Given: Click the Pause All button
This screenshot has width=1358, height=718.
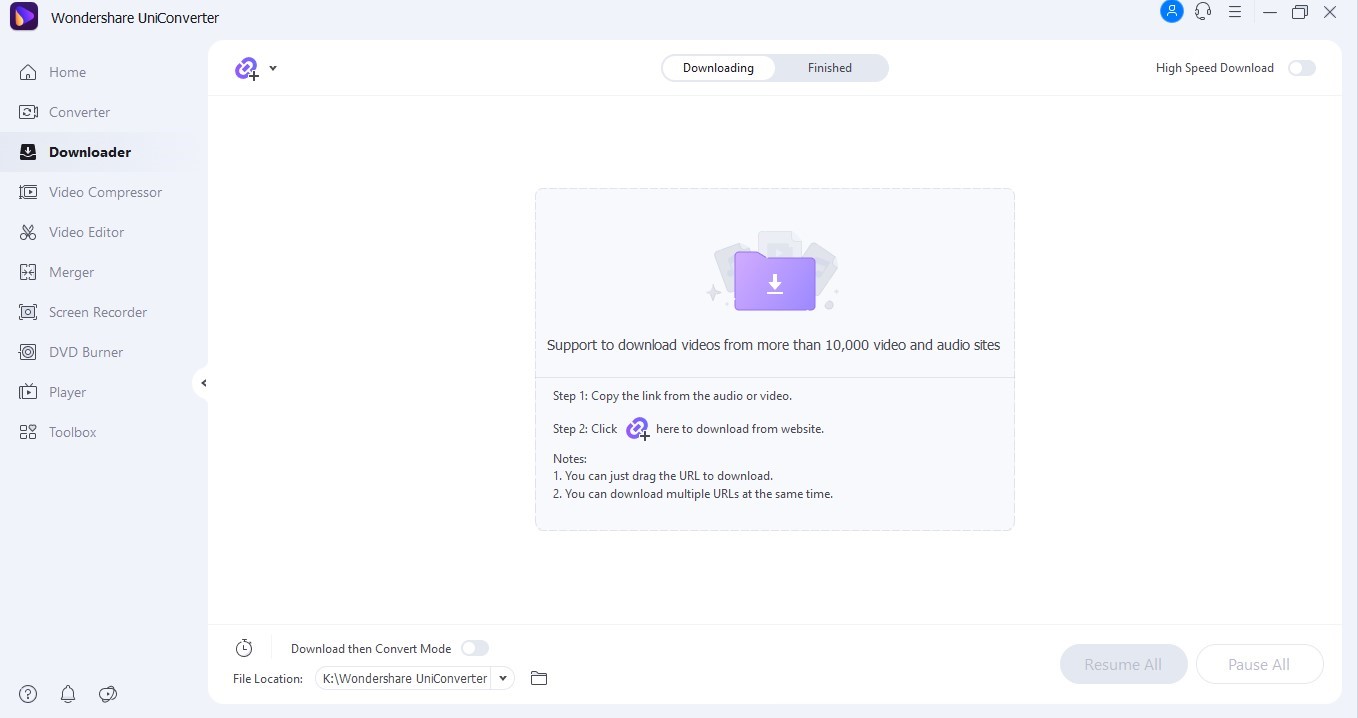Looking at the screenshot, I should click(x=1259, y=664).
